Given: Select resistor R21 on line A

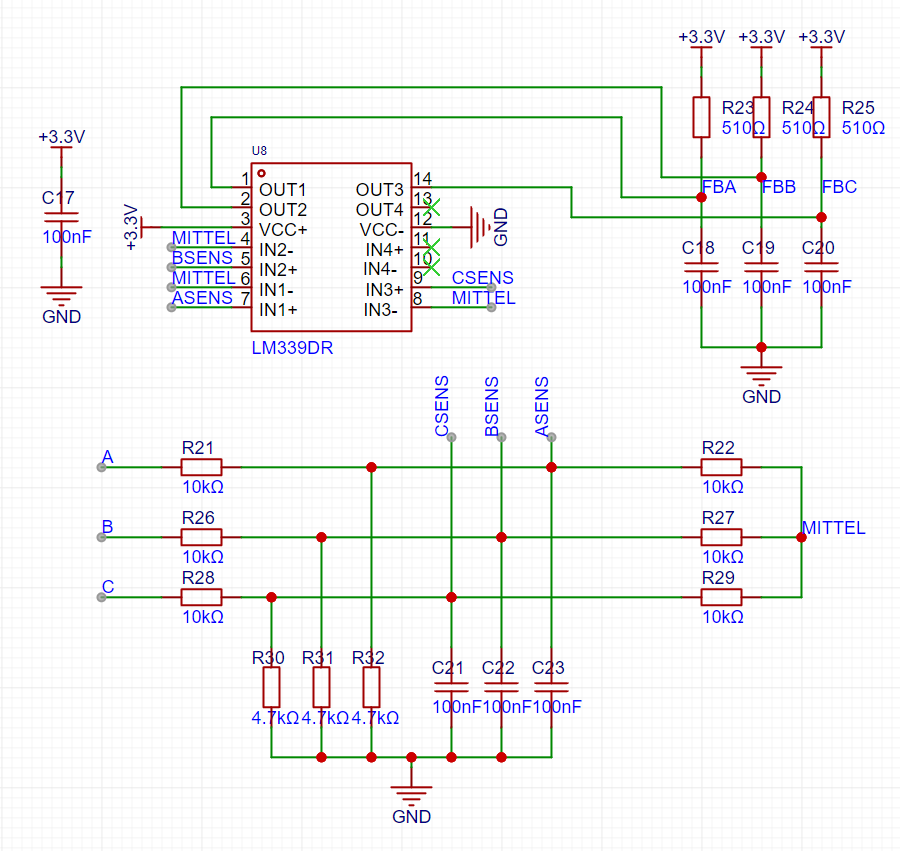Looking at the screenshot, I should click(201, 467).
